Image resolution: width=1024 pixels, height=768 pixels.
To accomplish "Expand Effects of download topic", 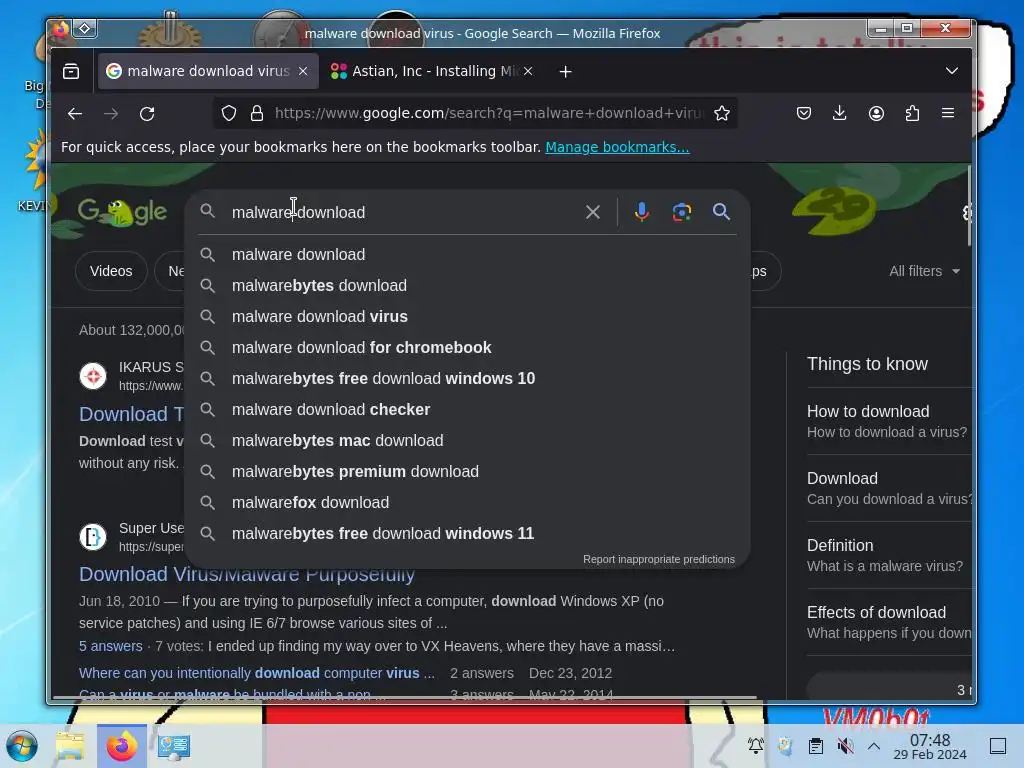I will [x=889, y=622].
